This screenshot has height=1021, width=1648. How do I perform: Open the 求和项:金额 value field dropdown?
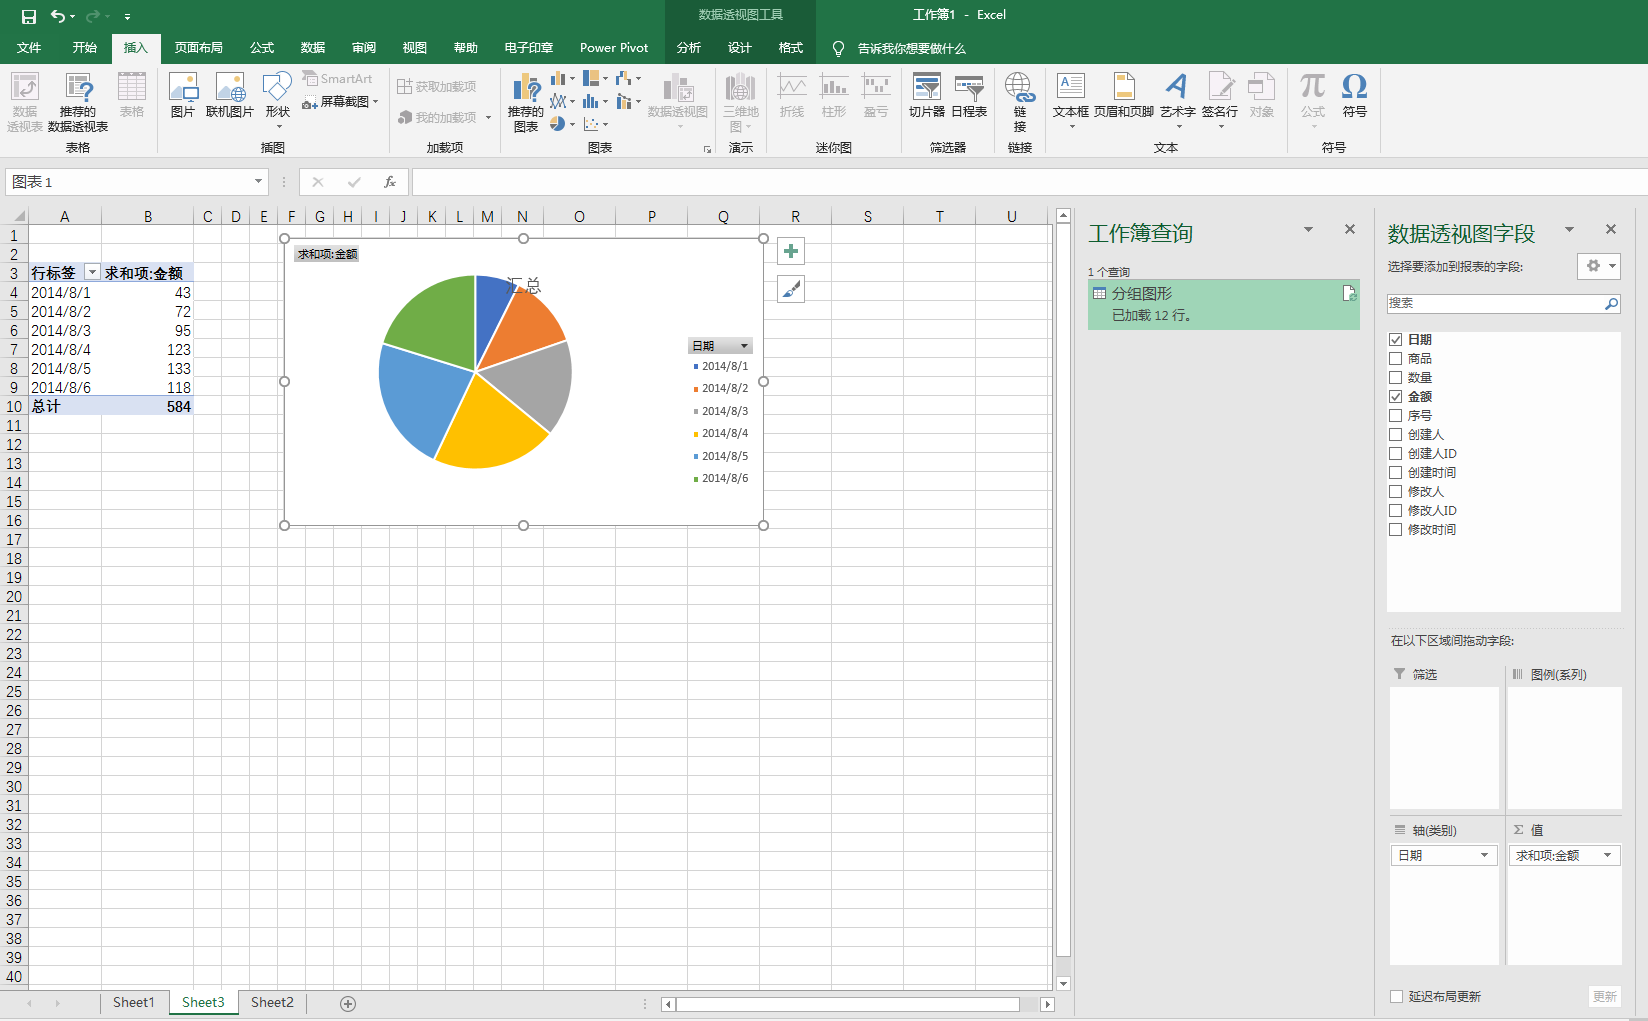pos(1608,855)
